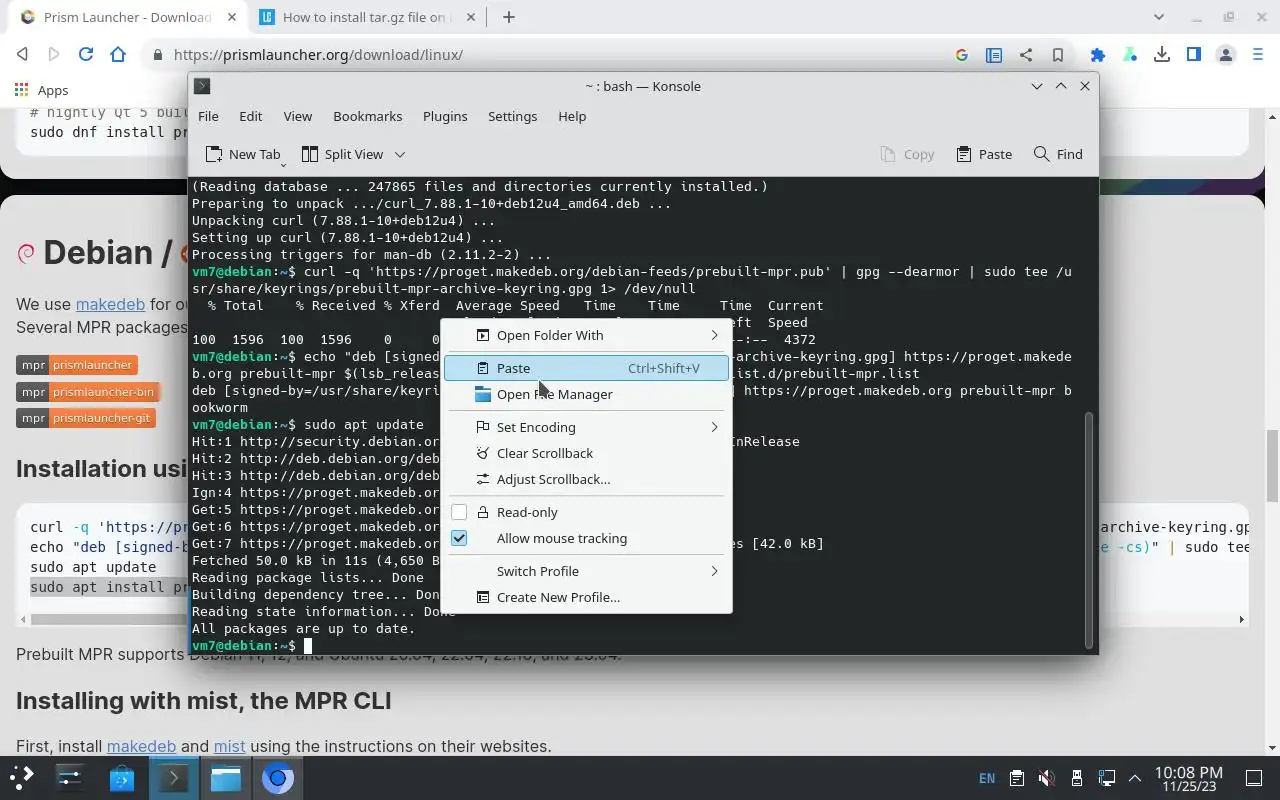Expand the Split View dropdown arrow
Viewport: 1280px width, 800px height.
pyautogui.click(x=399, y=154)
